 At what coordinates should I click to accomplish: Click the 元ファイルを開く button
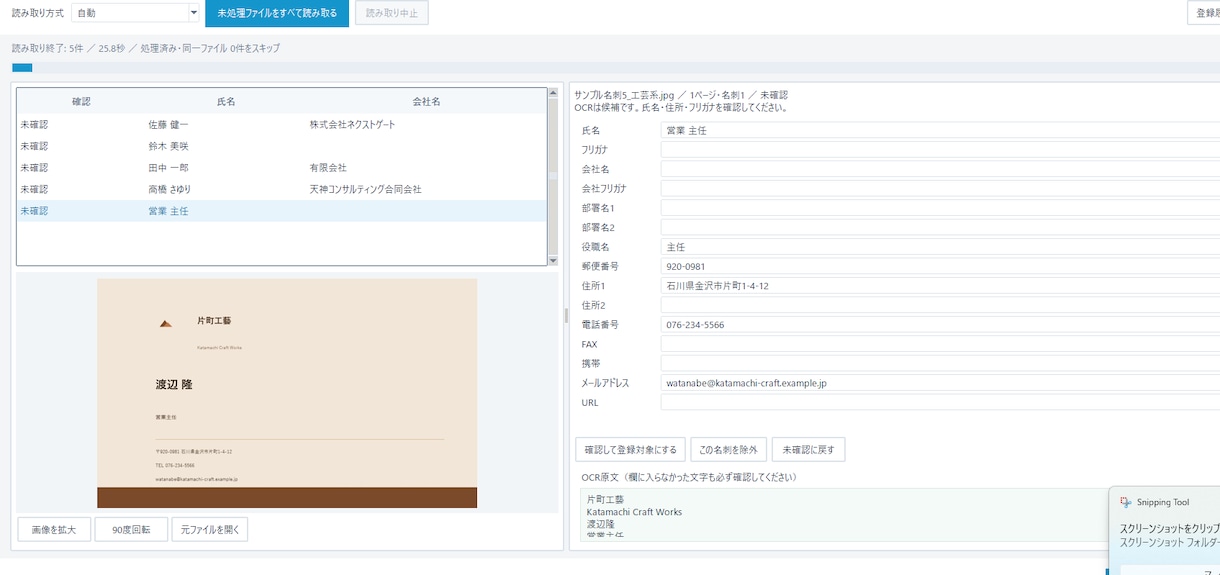[210, 529]
